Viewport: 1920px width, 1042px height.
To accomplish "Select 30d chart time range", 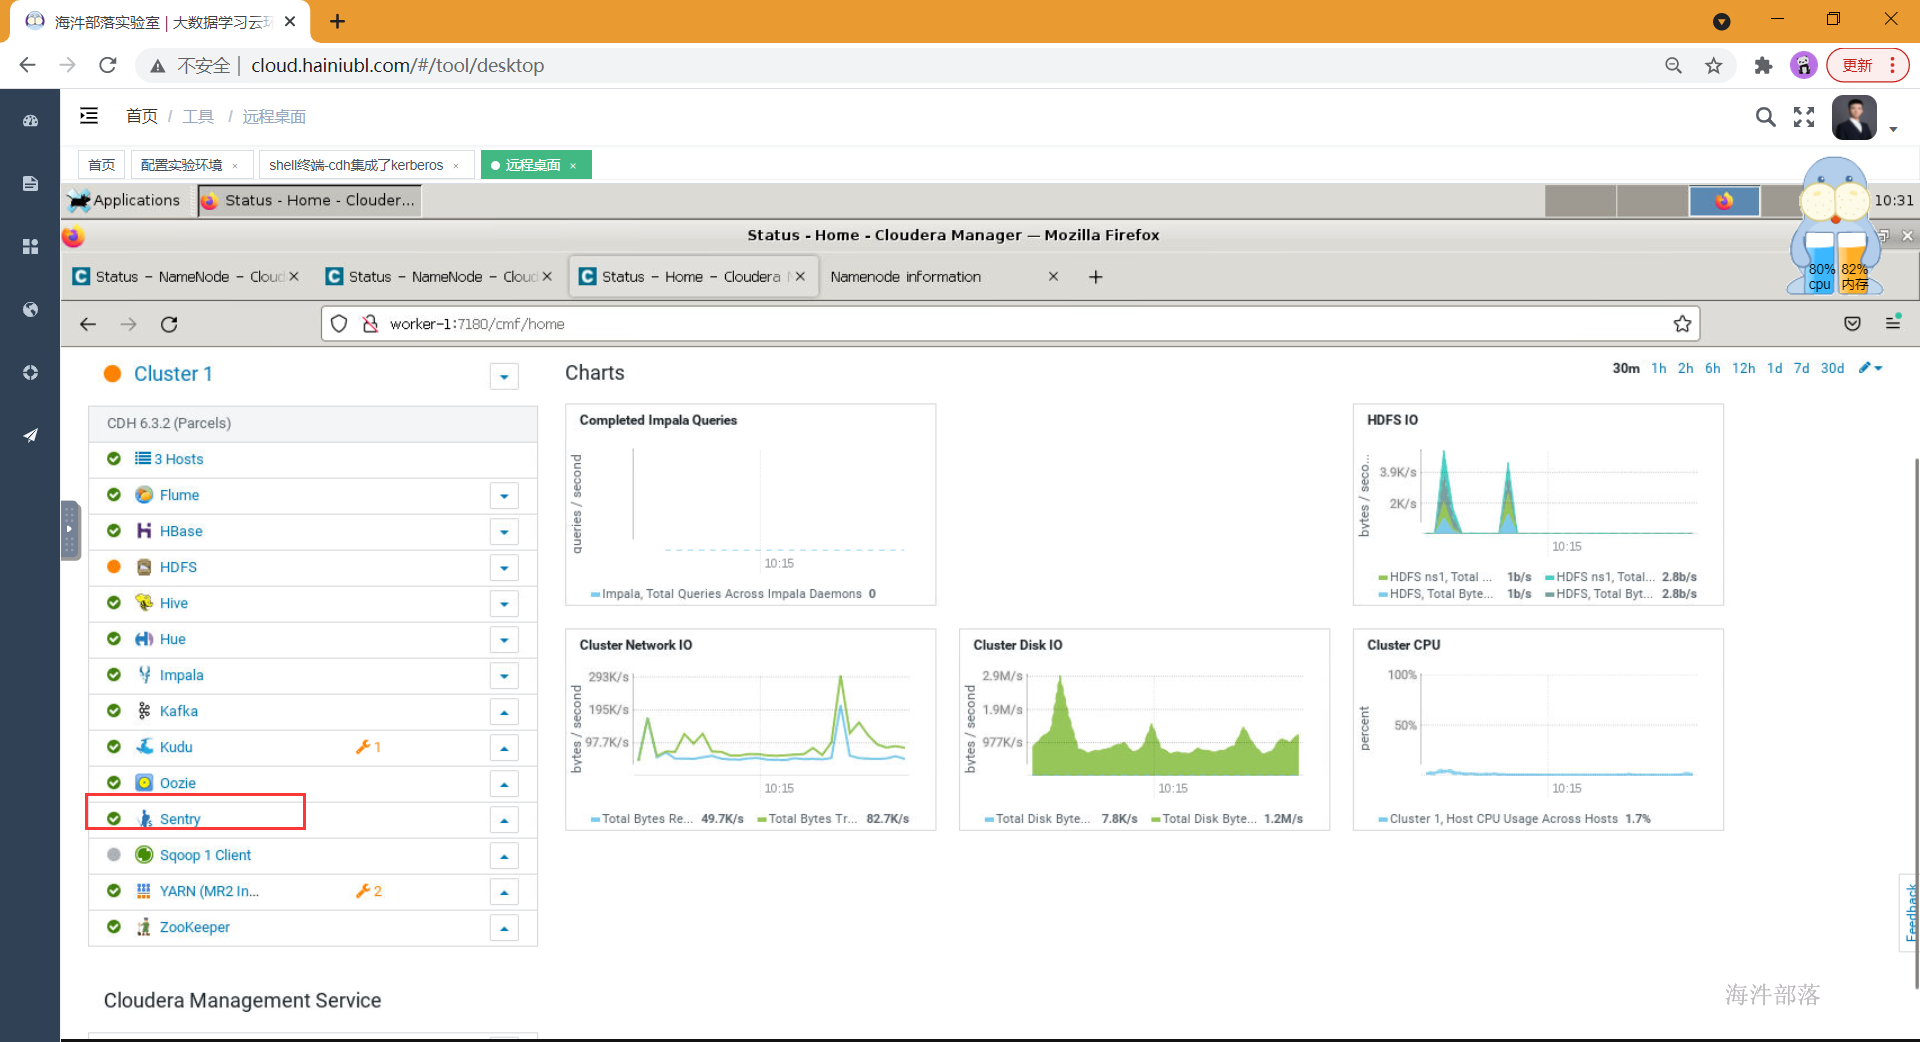I will (1832, 368).
